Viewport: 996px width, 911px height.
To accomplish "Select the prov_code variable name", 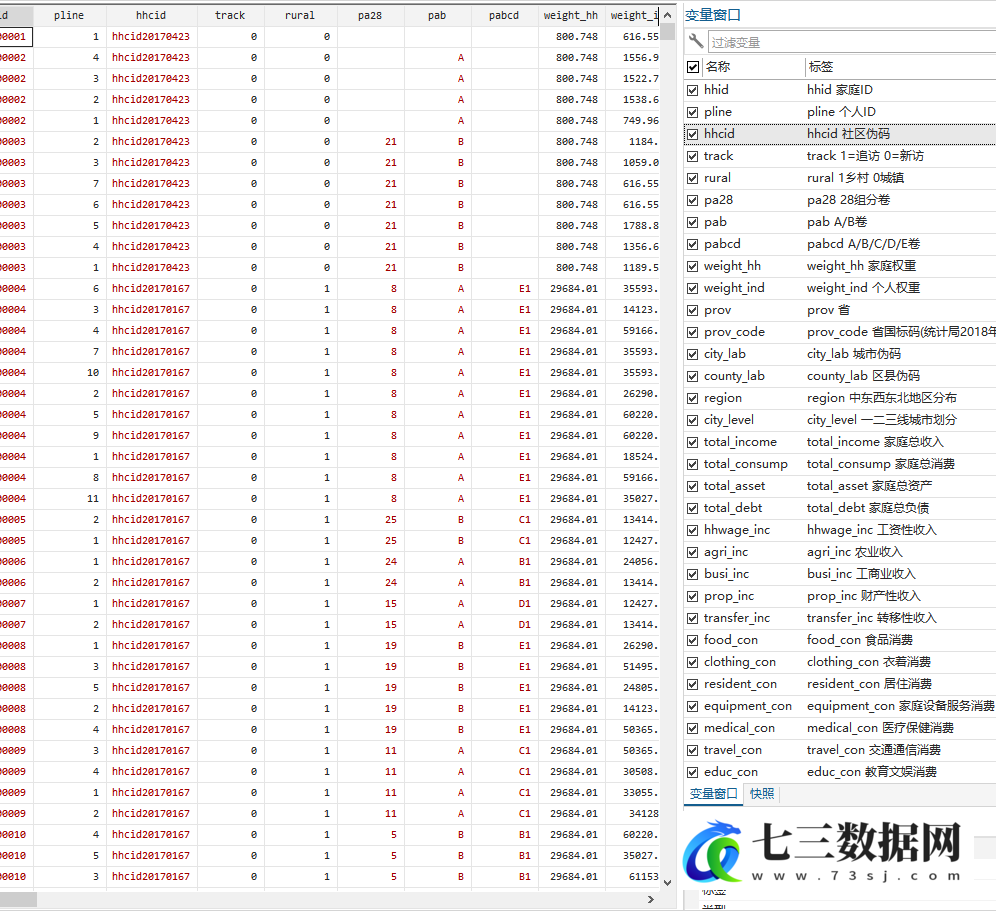I will tap(734, 332).
